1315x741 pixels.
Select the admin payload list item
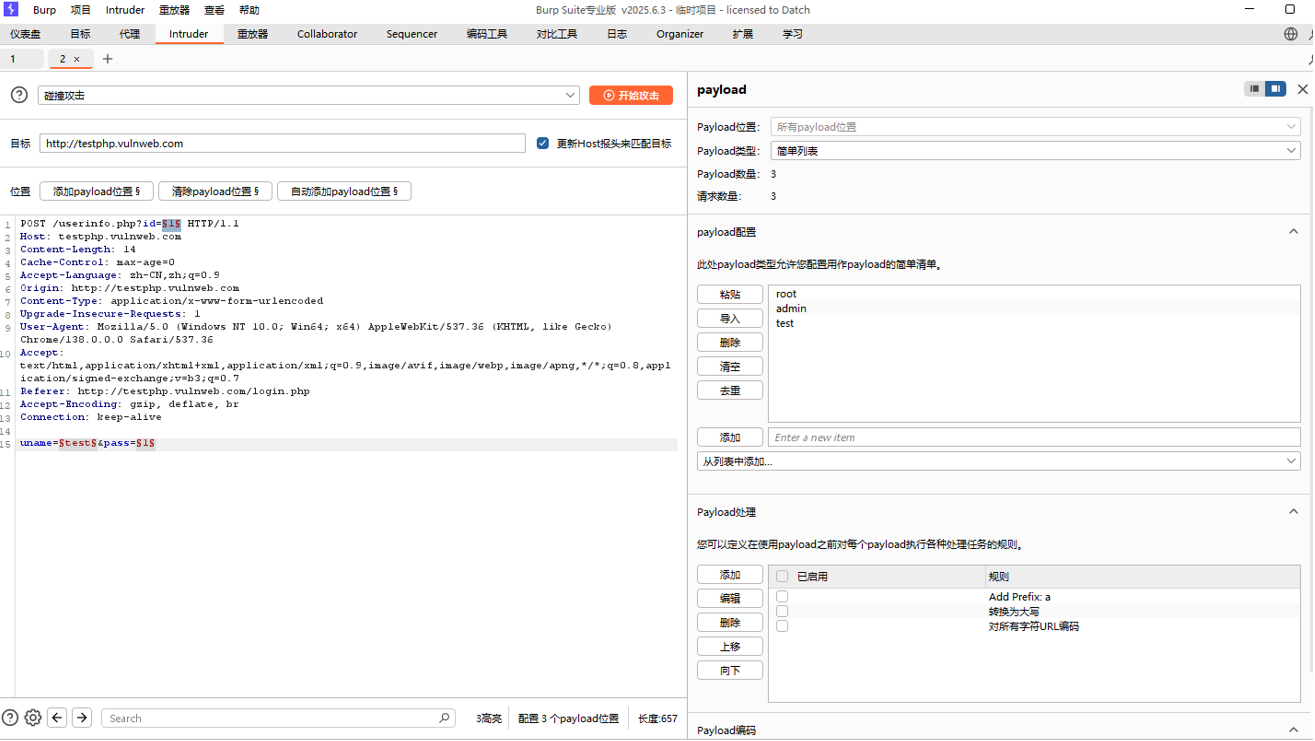[1034, 308]
